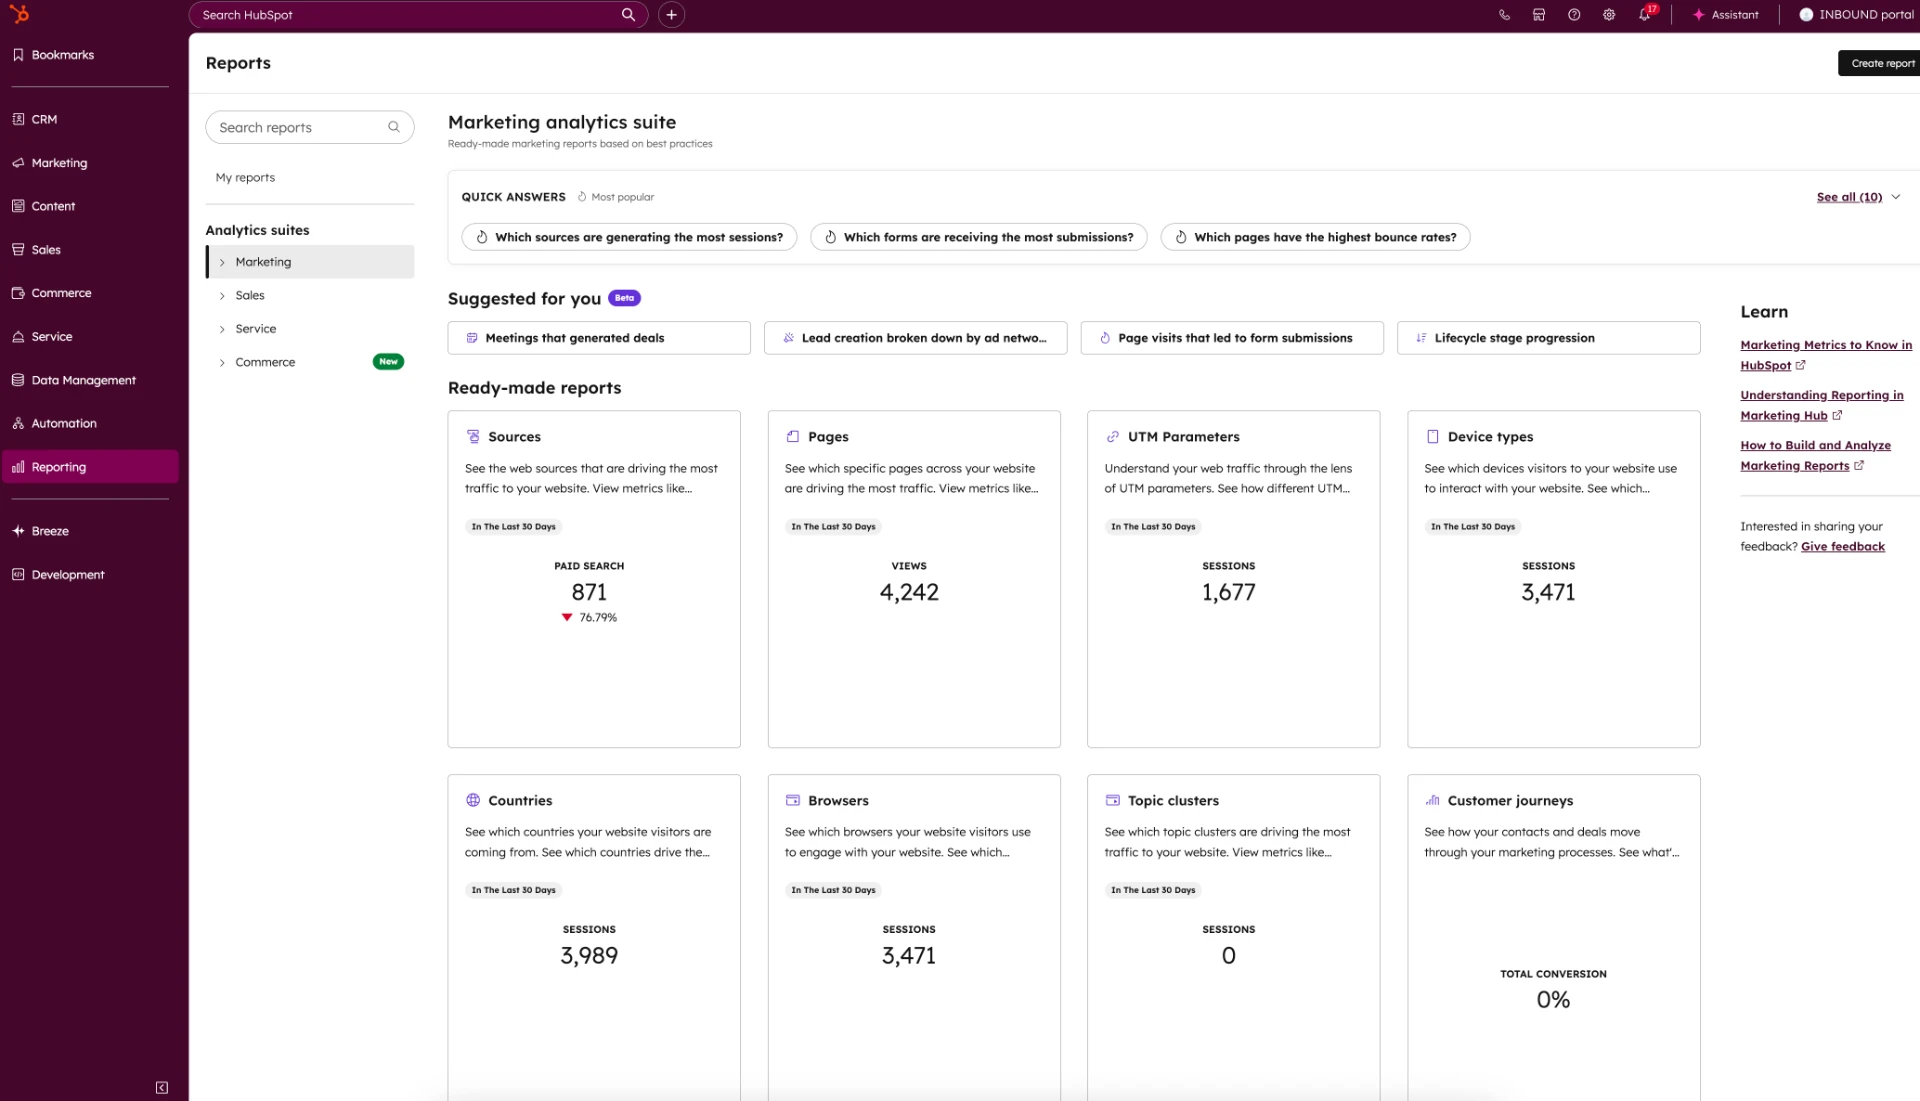Open Page visits to form submissions suggestion
Image resolution: width=1920 pixels, height=1101 pixels.
[x=1232, y=338]
